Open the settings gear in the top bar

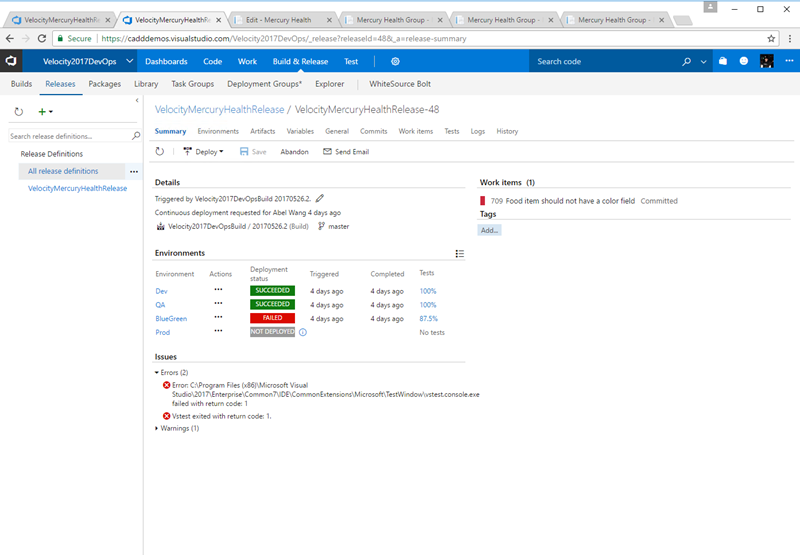(395, 61)
